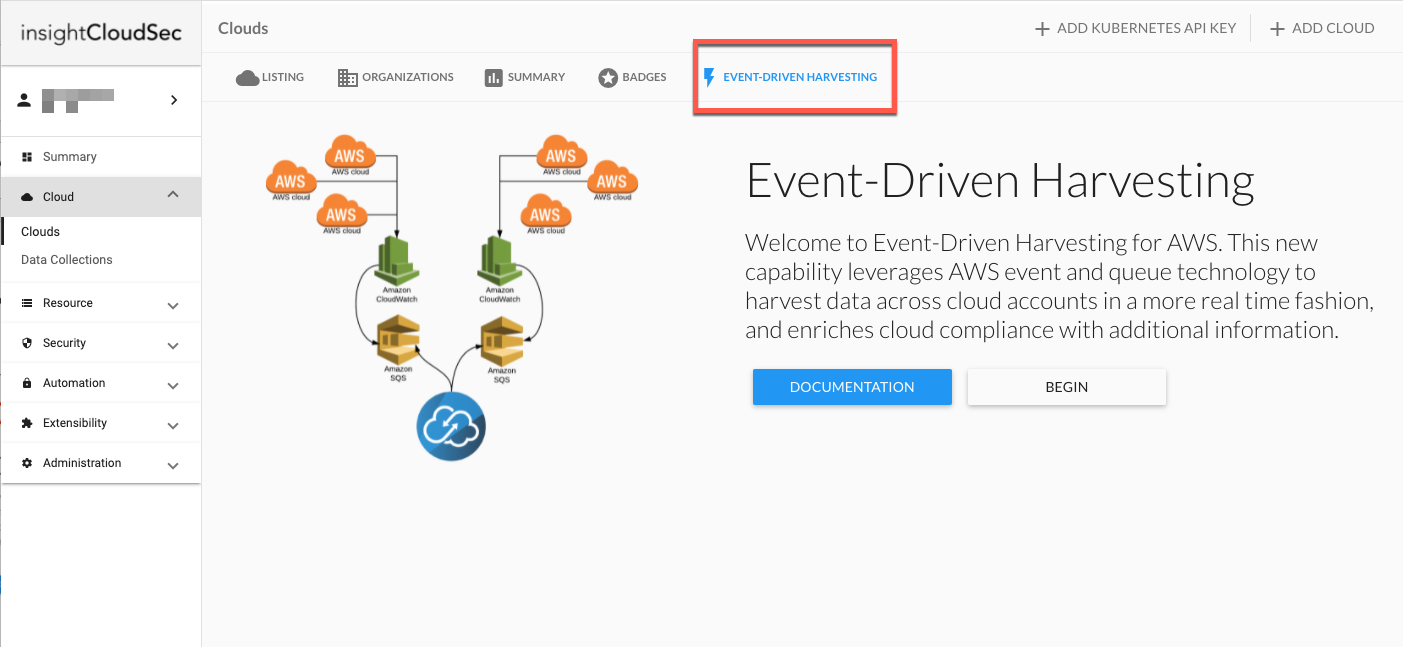Click the welcome description paragraph
This screenshot has height=647, width=1403.
pos(1059,286)
